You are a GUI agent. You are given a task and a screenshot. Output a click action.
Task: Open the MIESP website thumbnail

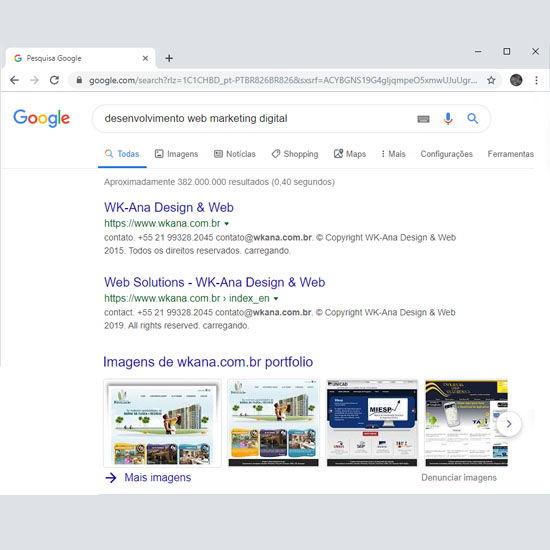point(372,423)
